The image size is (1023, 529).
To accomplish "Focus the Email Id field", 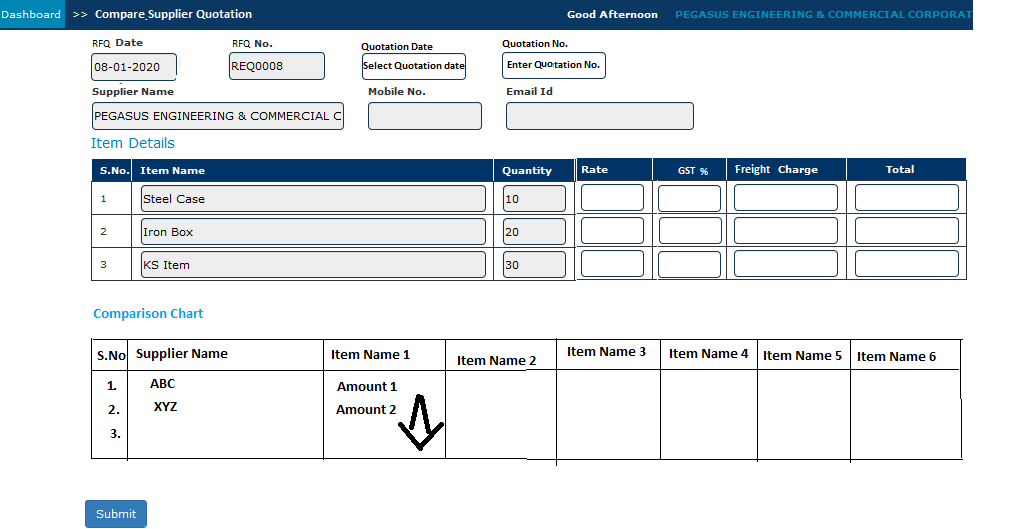I will point(600,116).
